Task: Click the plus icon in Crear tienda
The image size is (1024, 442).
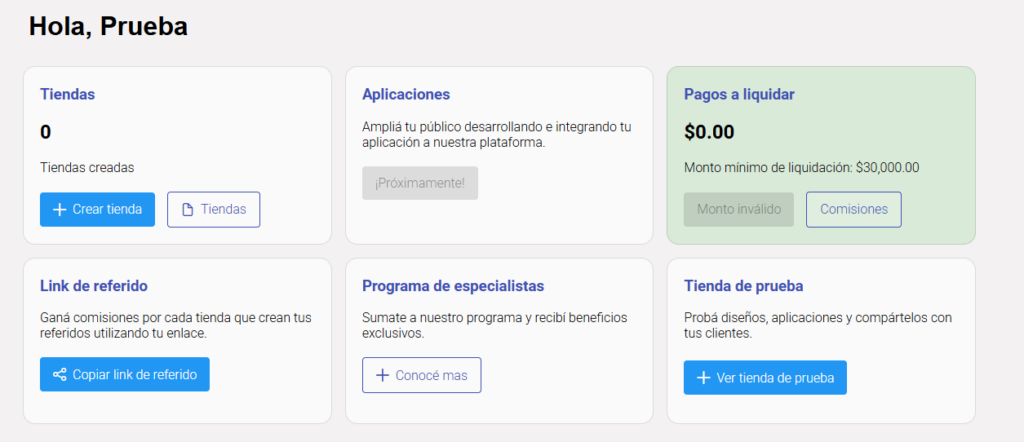Action: point(59,210)
